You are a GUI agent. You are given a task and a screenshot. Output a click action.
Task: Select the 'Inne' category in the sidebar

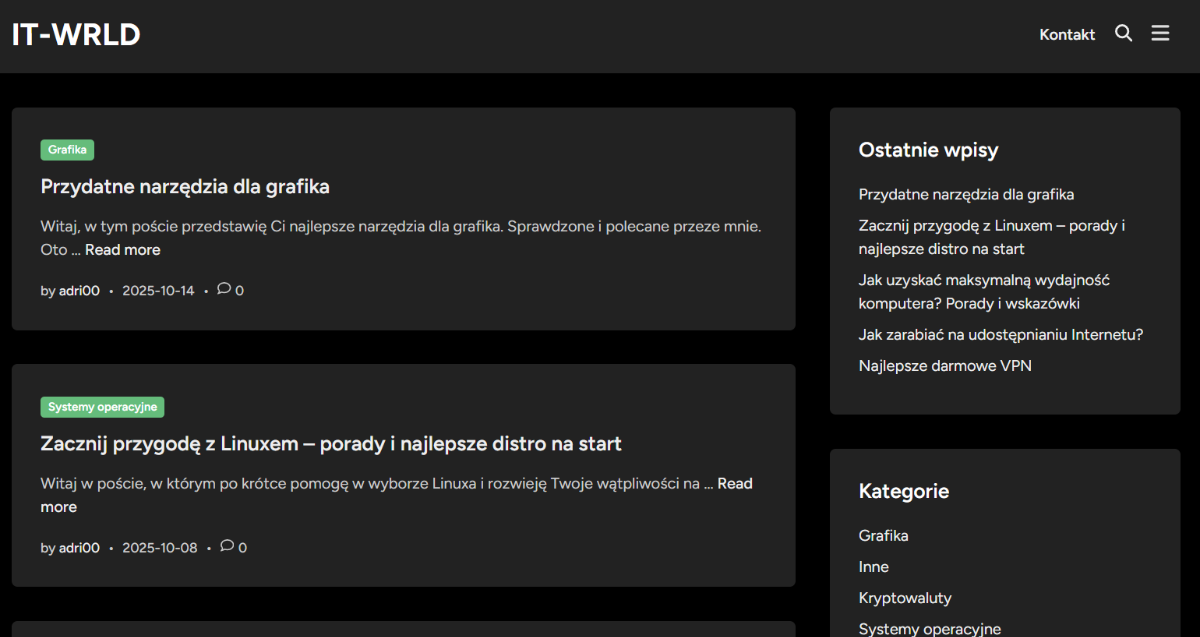[x=873, y=566]
